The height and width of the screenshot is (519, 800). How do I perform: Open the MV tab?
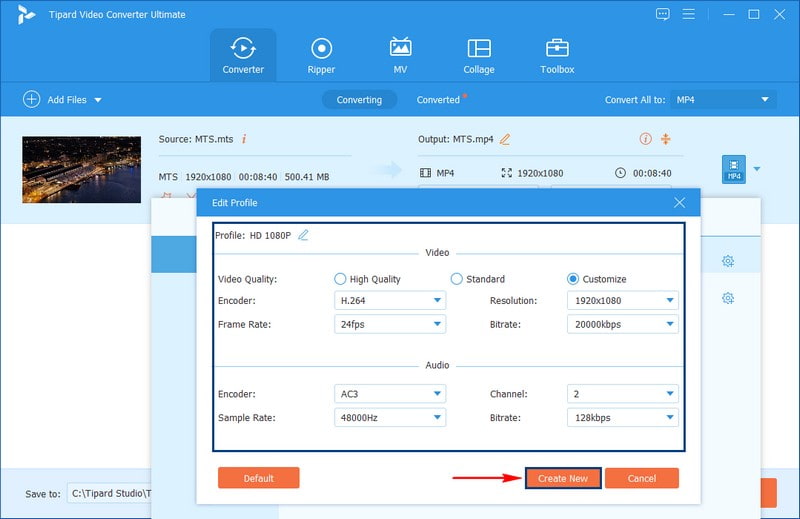point(401,55)
